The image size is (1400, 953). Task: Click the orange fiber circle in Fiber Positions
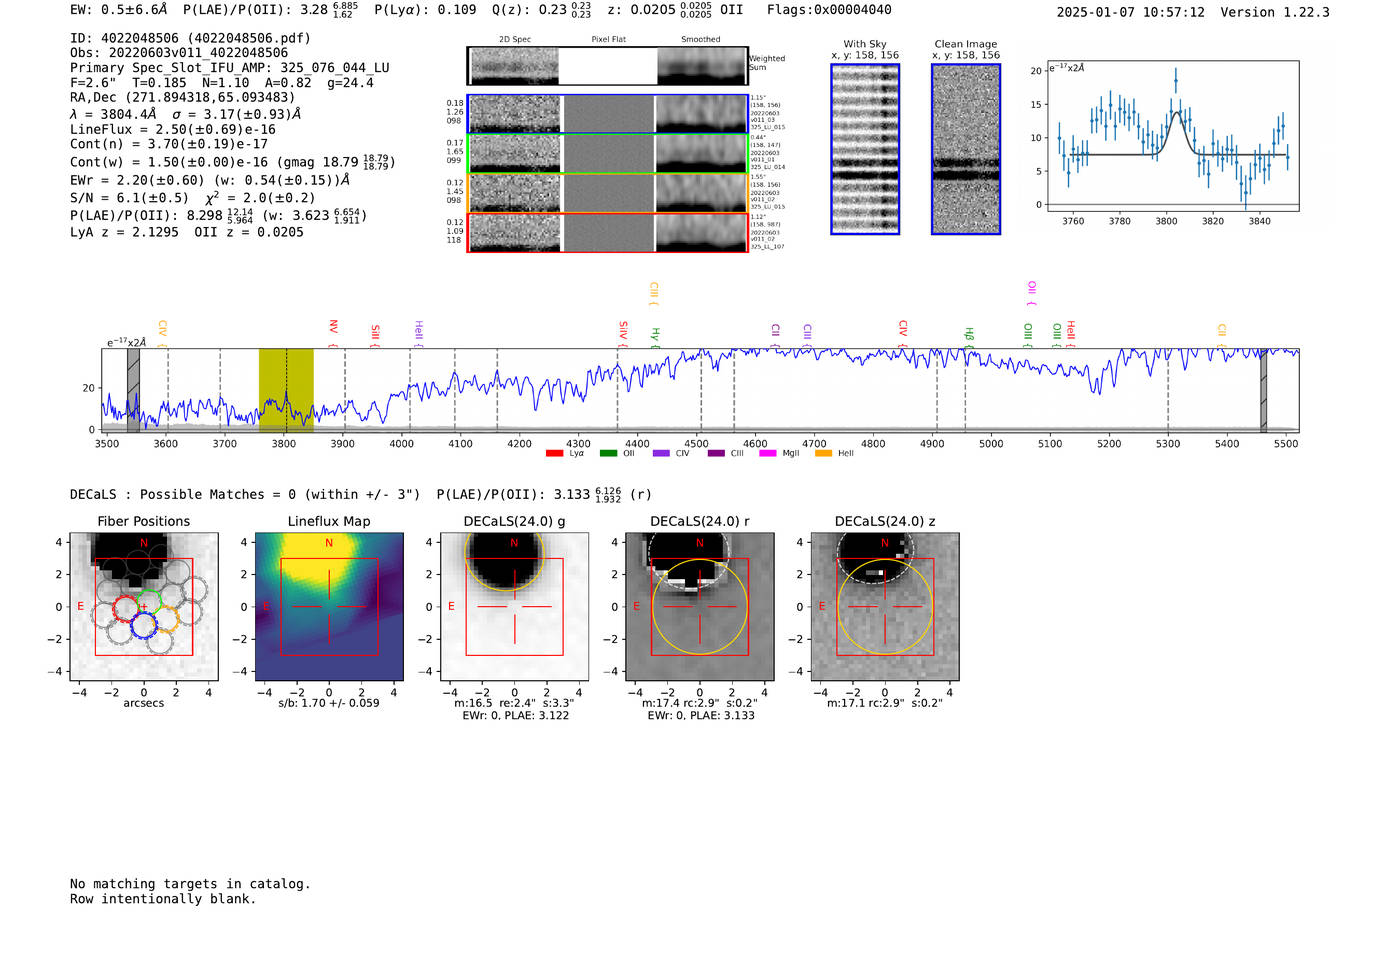pos(166,619)
